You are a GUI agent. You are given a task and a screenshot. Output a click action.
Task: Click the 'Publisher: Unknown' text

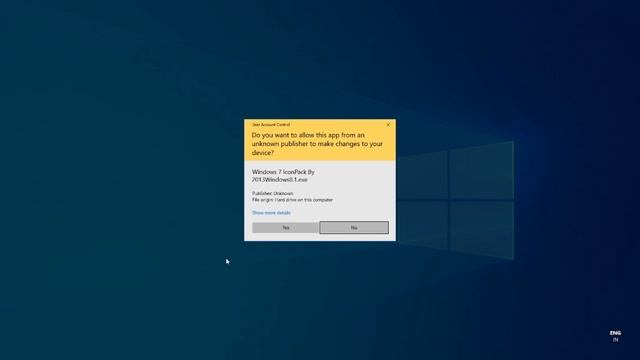(272, 193)
